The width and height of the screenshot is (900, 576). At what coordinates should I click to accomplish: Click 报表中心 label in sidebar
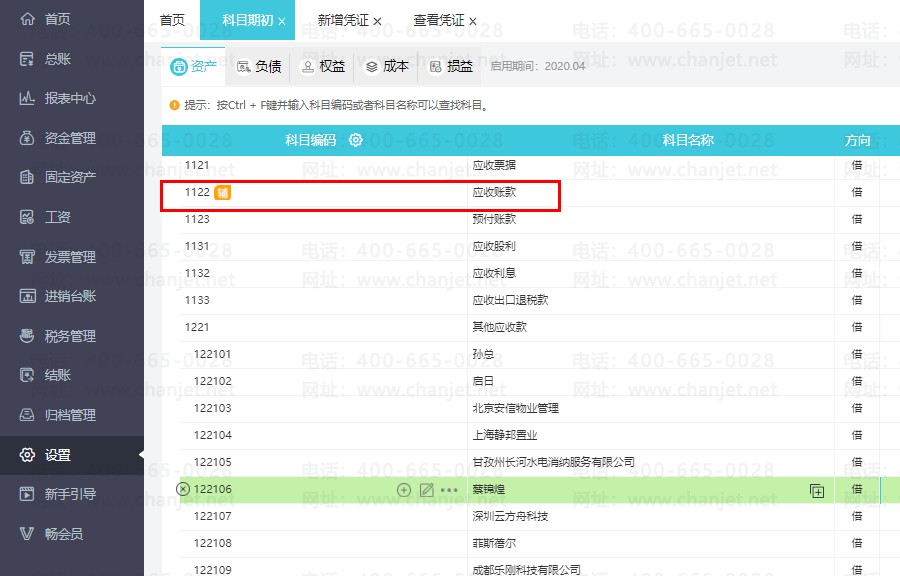pos(70,98)
